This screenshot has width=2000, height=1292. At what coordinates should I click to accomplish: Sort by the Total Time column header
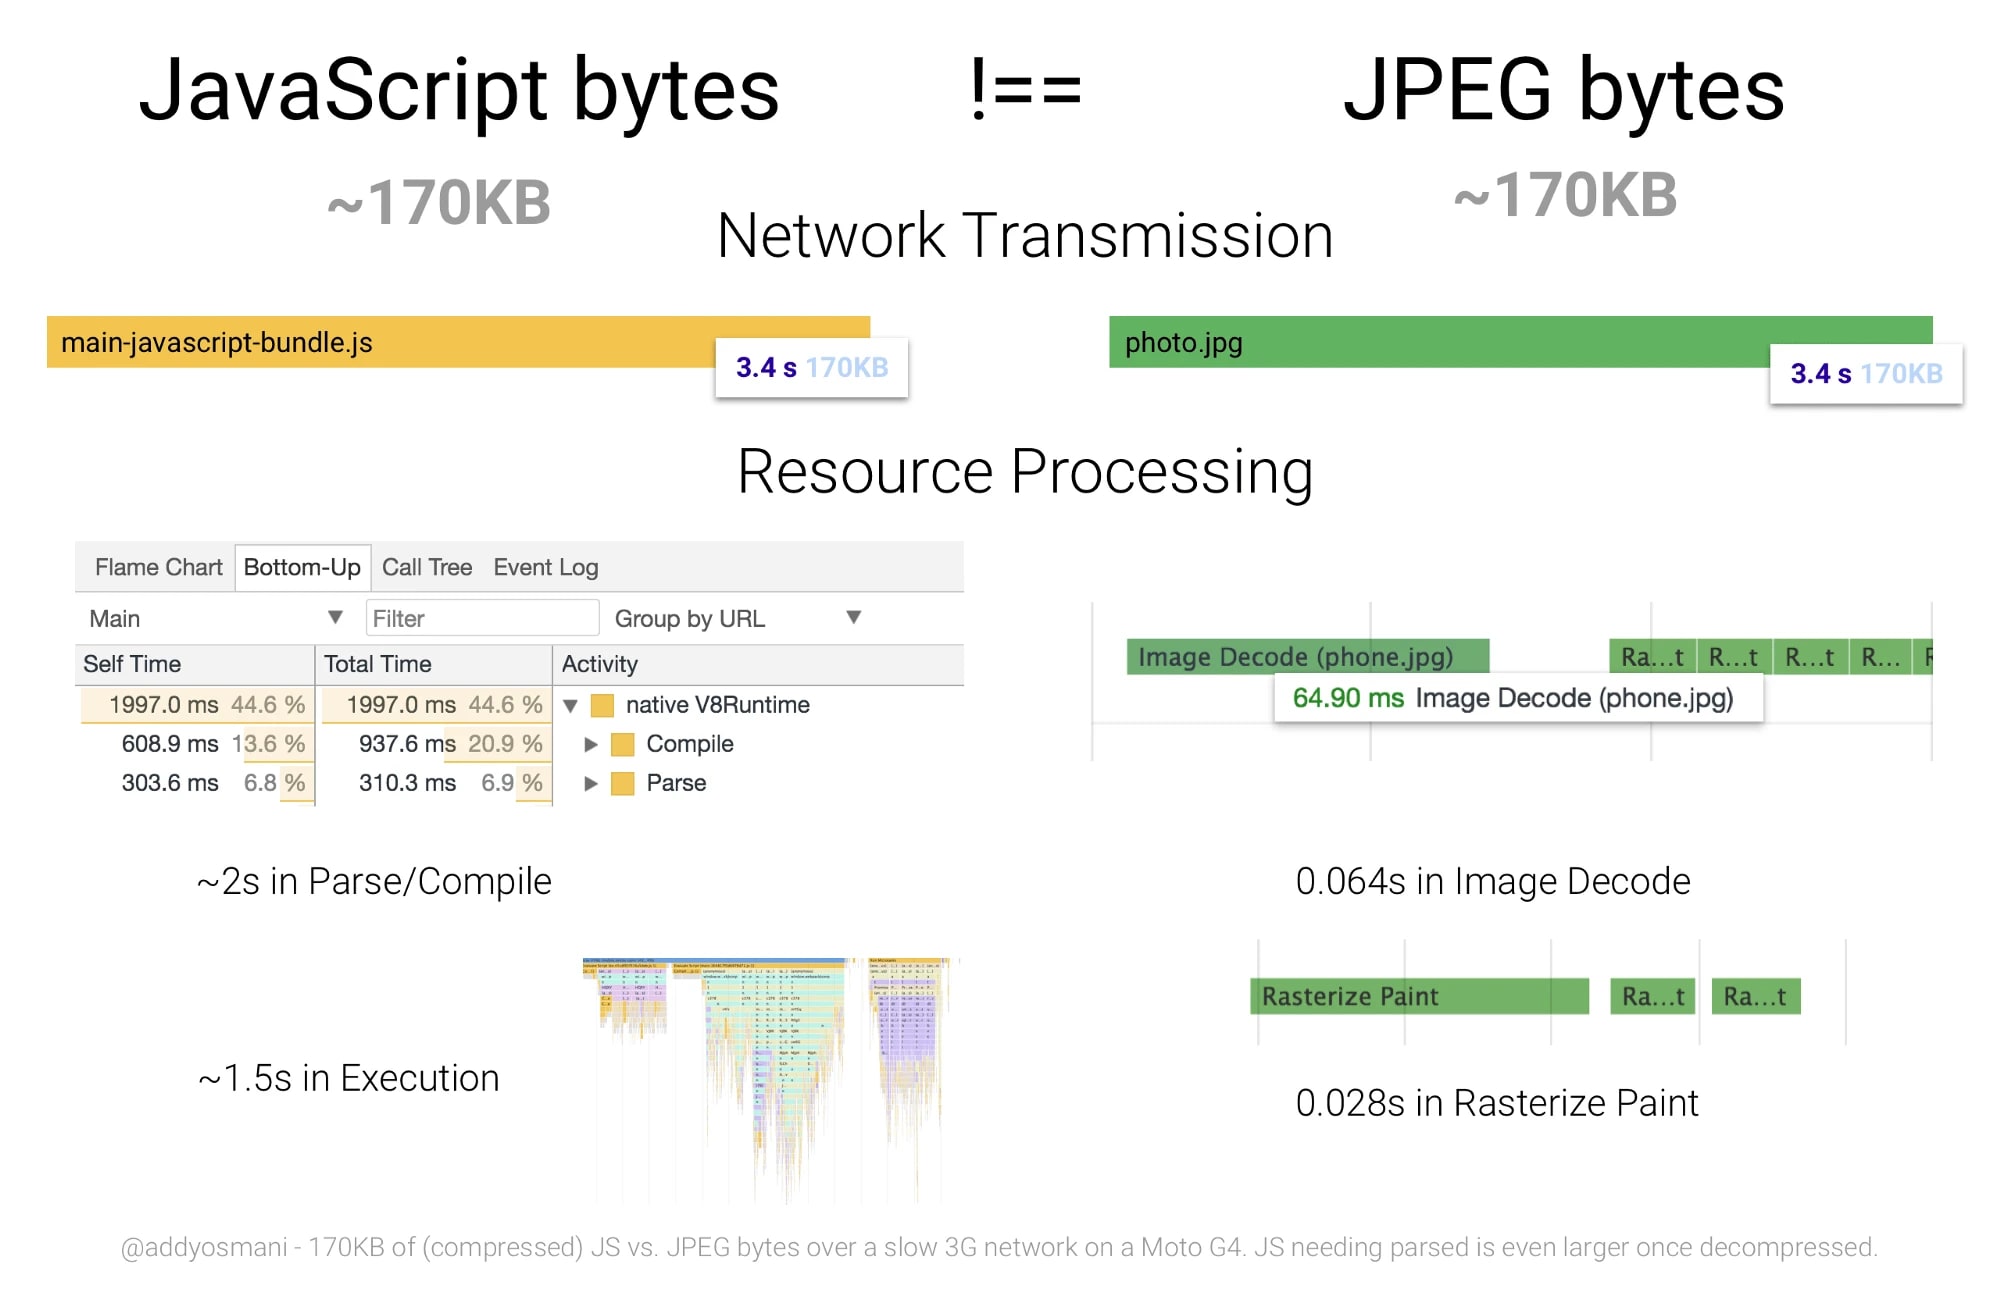378,663
